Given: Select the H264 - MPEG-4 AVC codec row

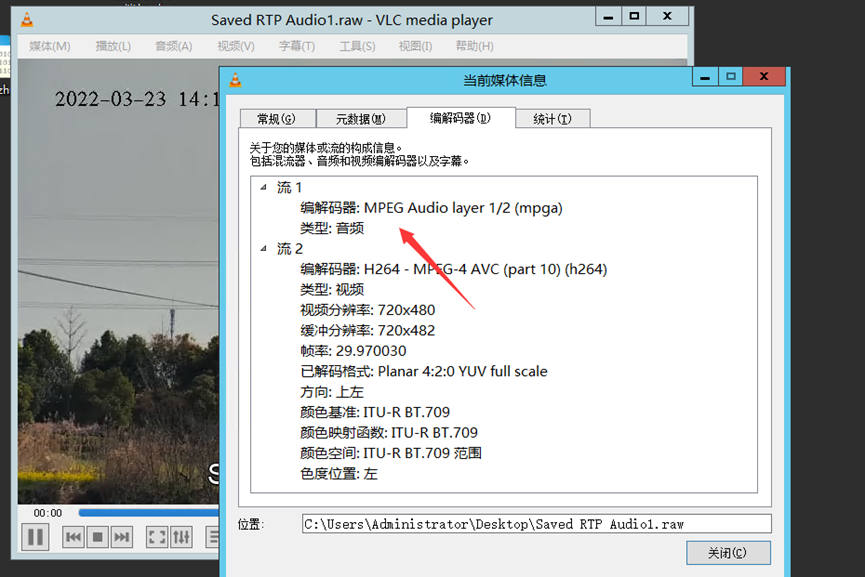Looking at the screenshot, I should (x=453, y=269).
